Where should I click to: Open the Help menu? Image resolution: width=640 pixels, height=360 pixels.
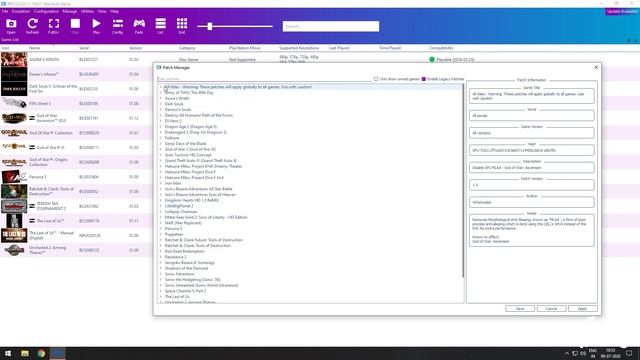click(x=115, y=11)
